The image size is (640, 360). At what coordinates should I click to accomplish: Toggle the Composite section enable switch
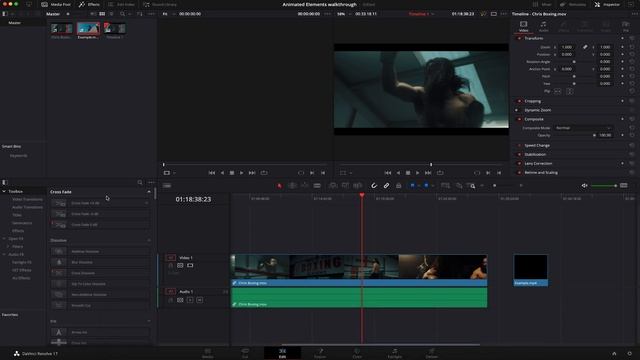(x=519, y=119)
